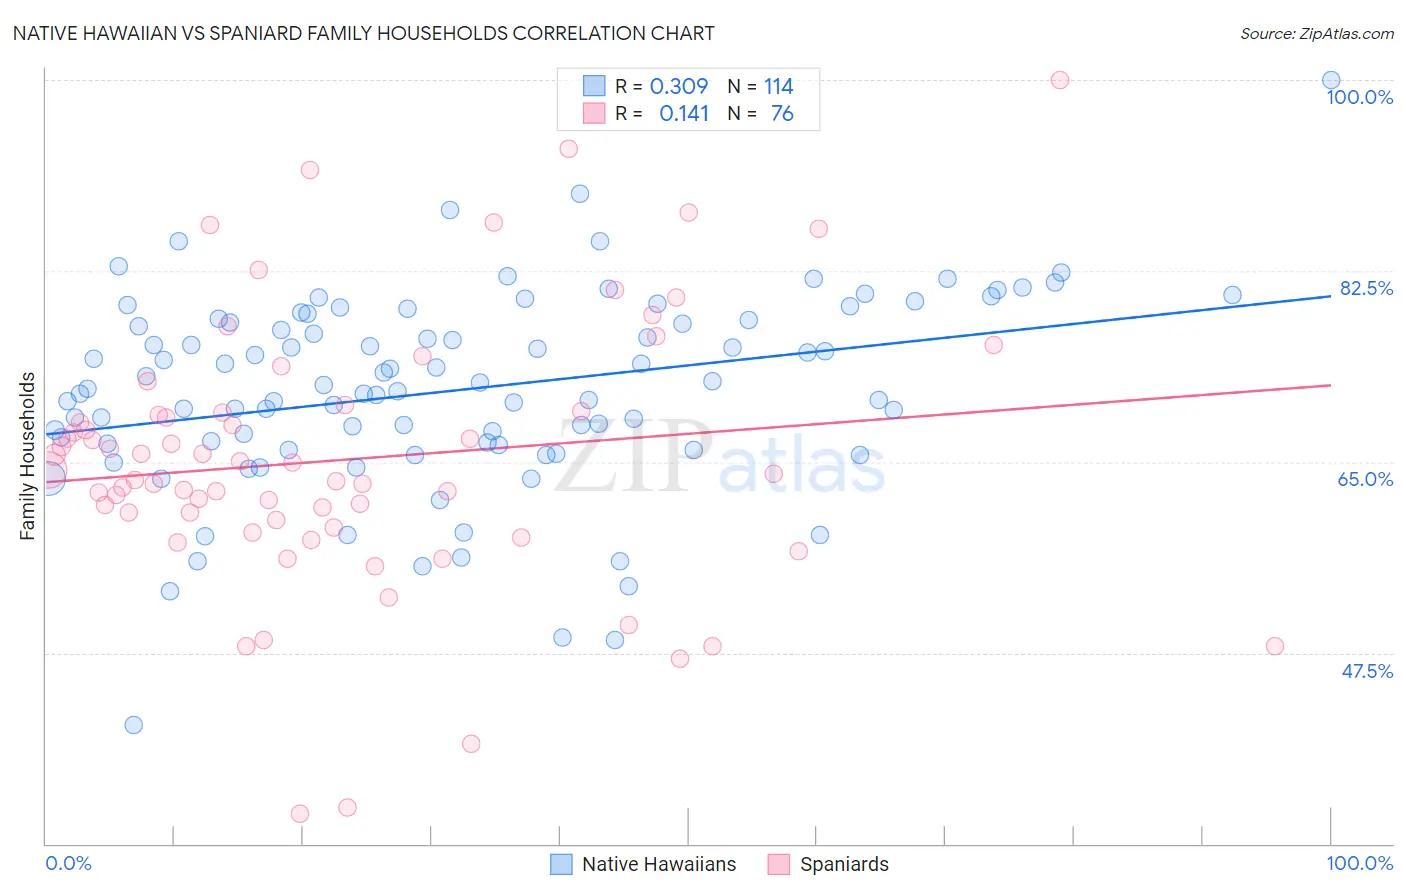This screenshot has width=1406, height=892.
Task: Click the 47.5% y-axis label
Action: click(x=1367, y=671)
